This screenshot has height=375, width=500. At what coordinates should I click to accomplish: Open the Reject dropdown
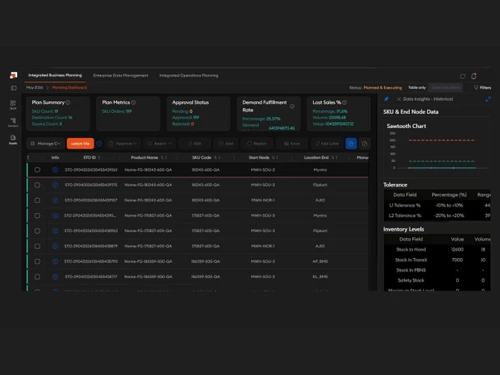160,144
